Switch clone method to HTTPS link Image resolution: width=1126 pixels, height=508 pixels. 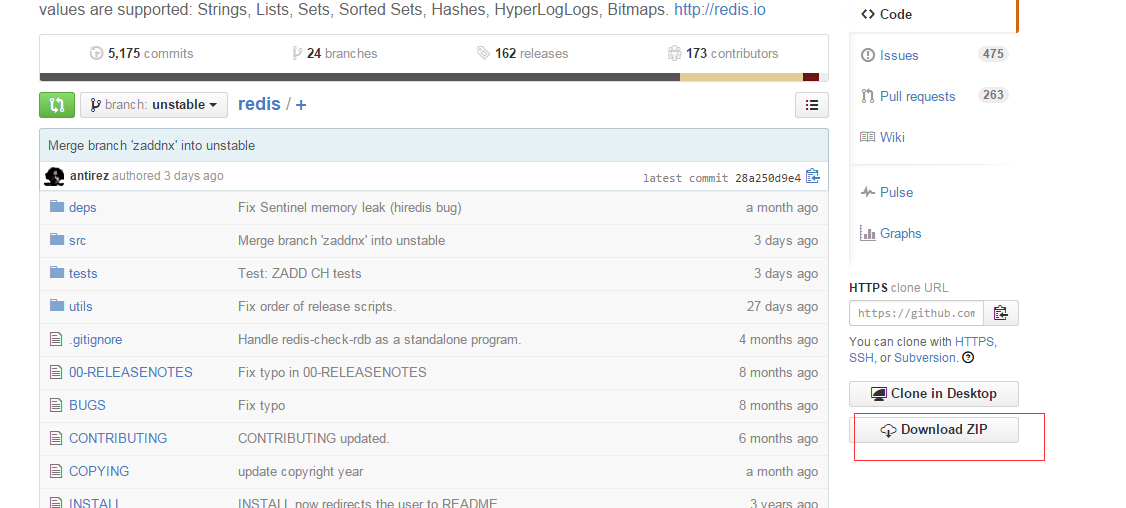(x=974, y=342)
